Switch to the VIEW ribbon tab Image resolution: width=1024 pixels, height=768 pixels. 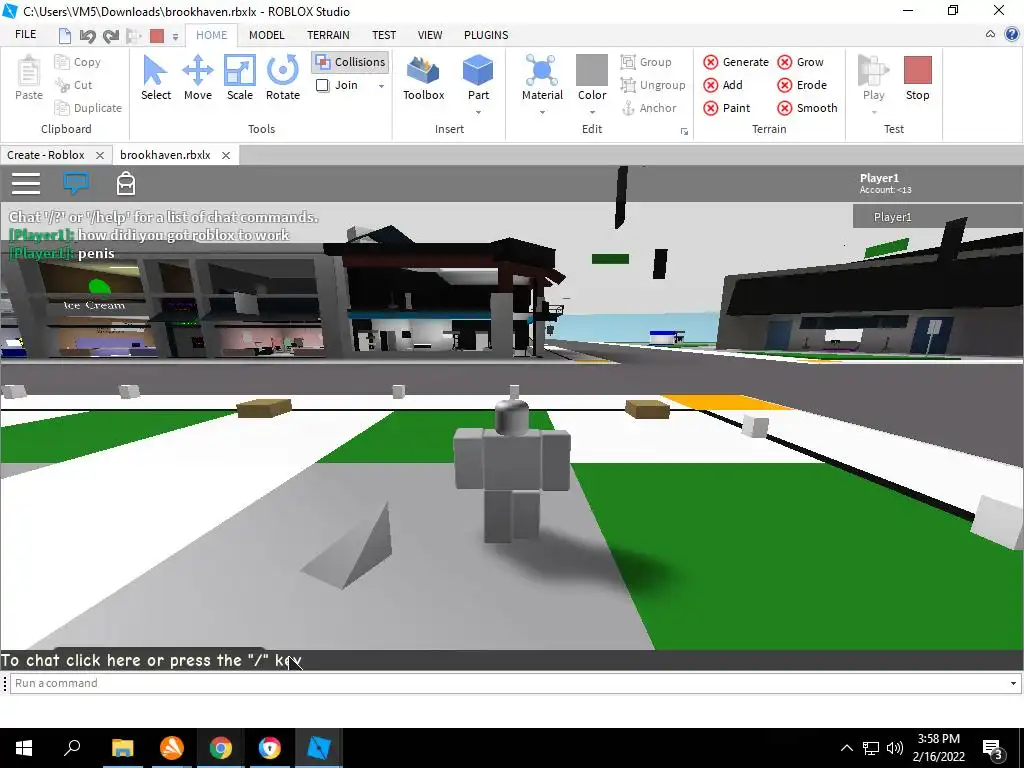(x=430, y=35)
